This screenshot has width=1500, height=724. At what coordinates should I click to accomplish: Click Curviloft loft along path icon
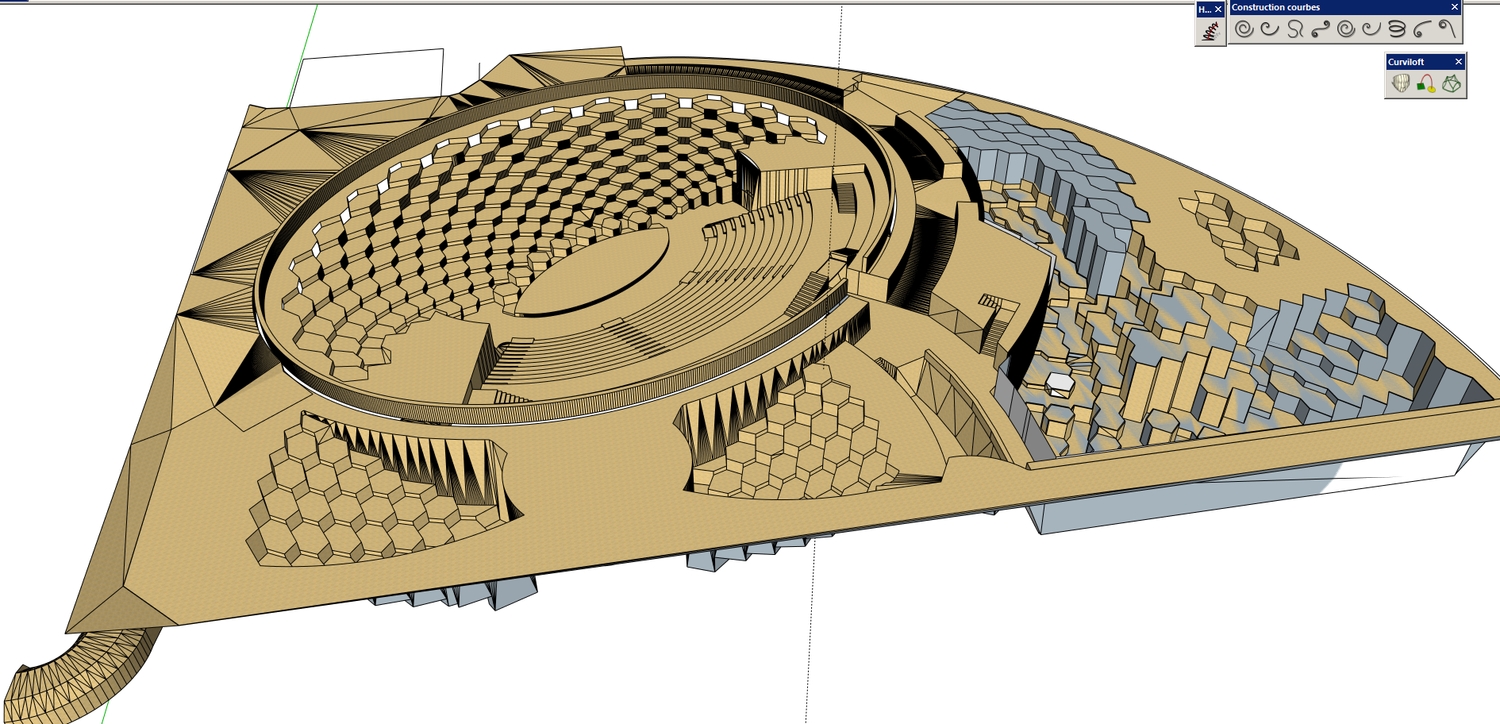click(x=1427, y=84)
